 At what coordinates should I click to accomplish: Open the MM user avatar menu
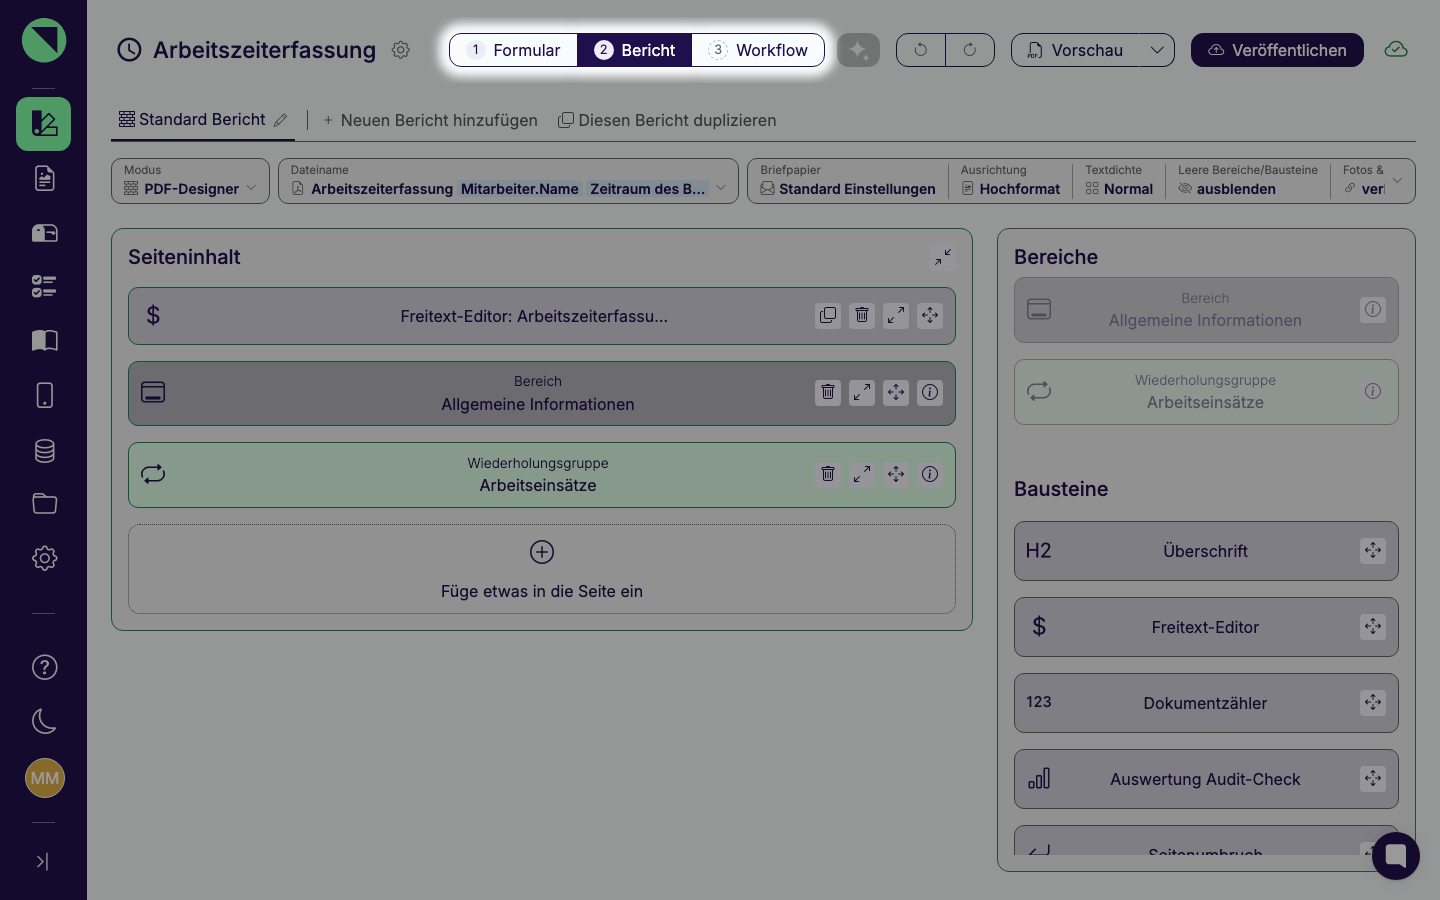click(45, 778)
